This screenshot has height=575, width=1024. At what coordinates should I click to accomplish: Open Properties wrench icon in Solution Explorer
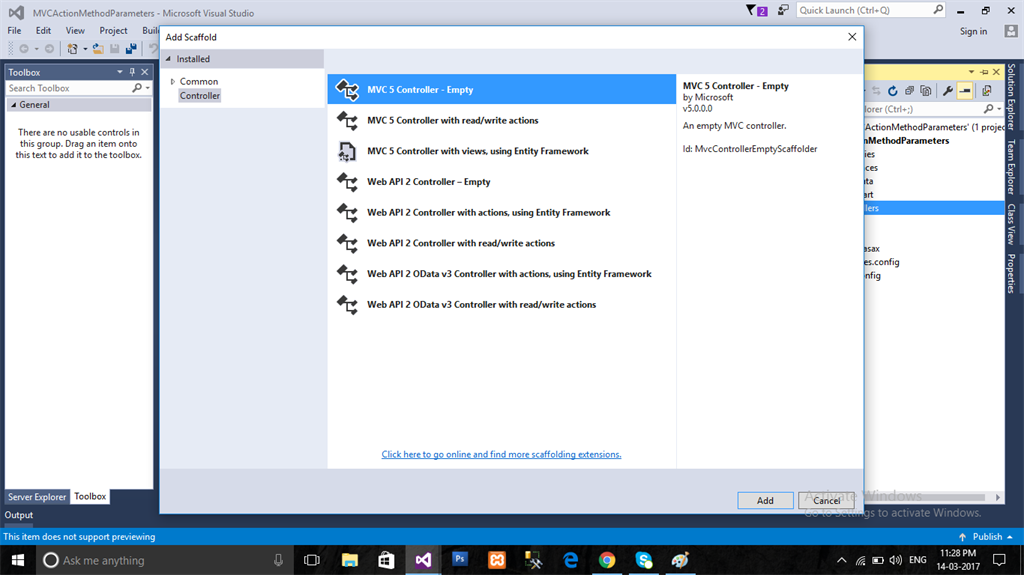[948, 91]
